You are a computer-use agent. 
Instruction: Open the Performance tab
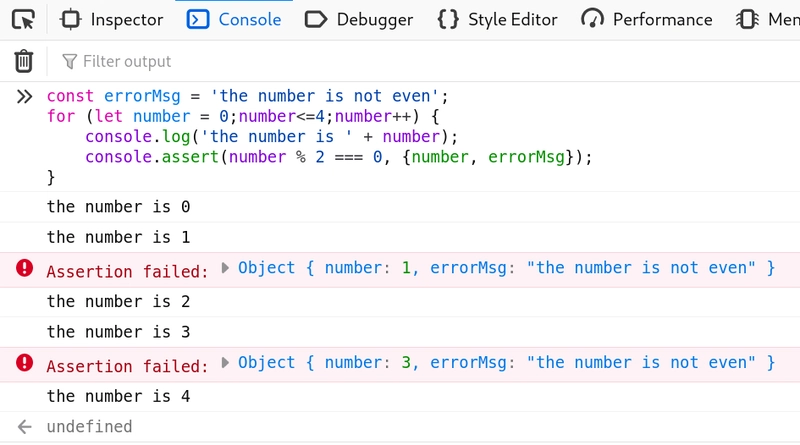click(647, 19)
